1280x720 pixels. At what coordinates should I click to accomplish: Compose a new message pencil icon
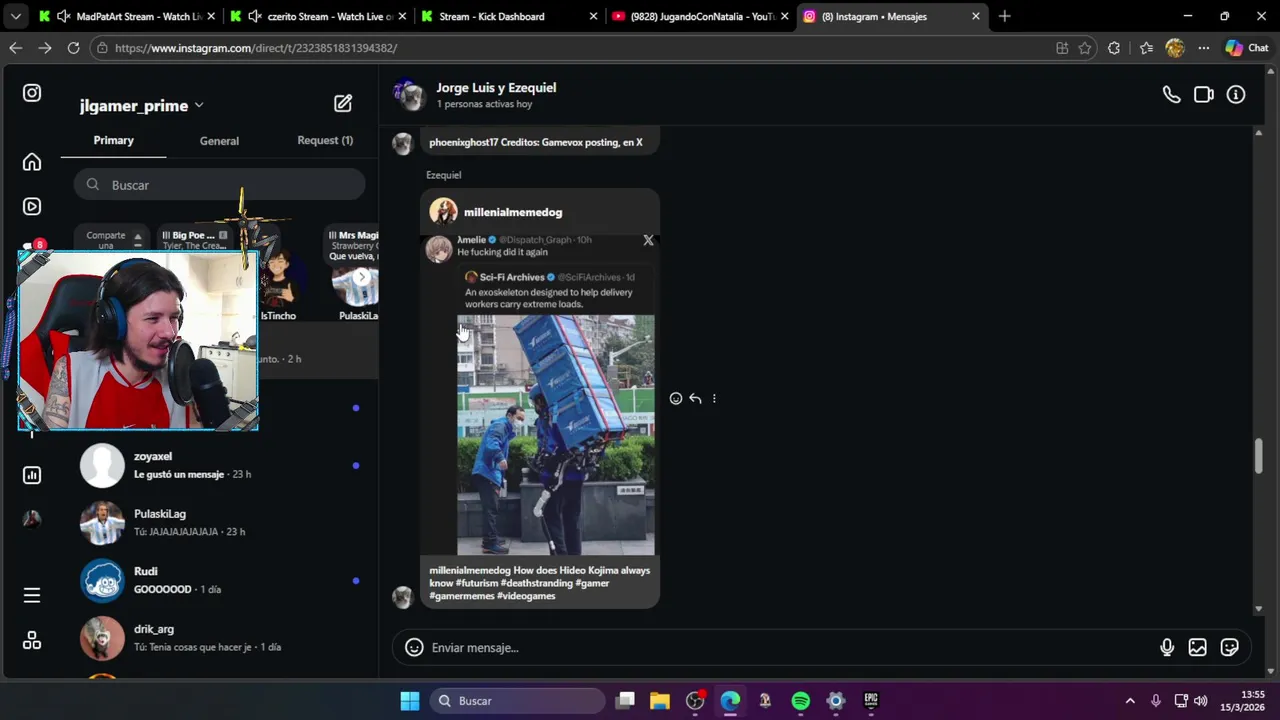click(343, 103)
